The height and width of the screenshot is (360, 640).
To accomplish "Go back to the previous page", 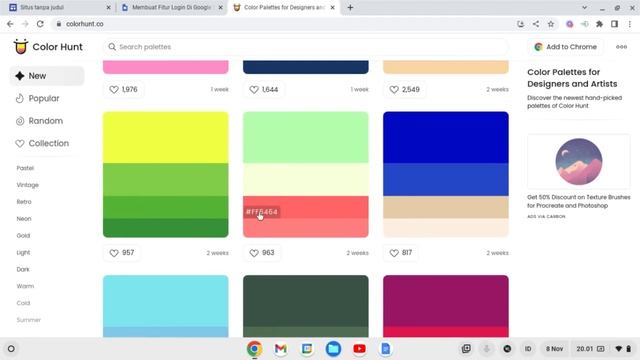I will click(x=10, y=24).
